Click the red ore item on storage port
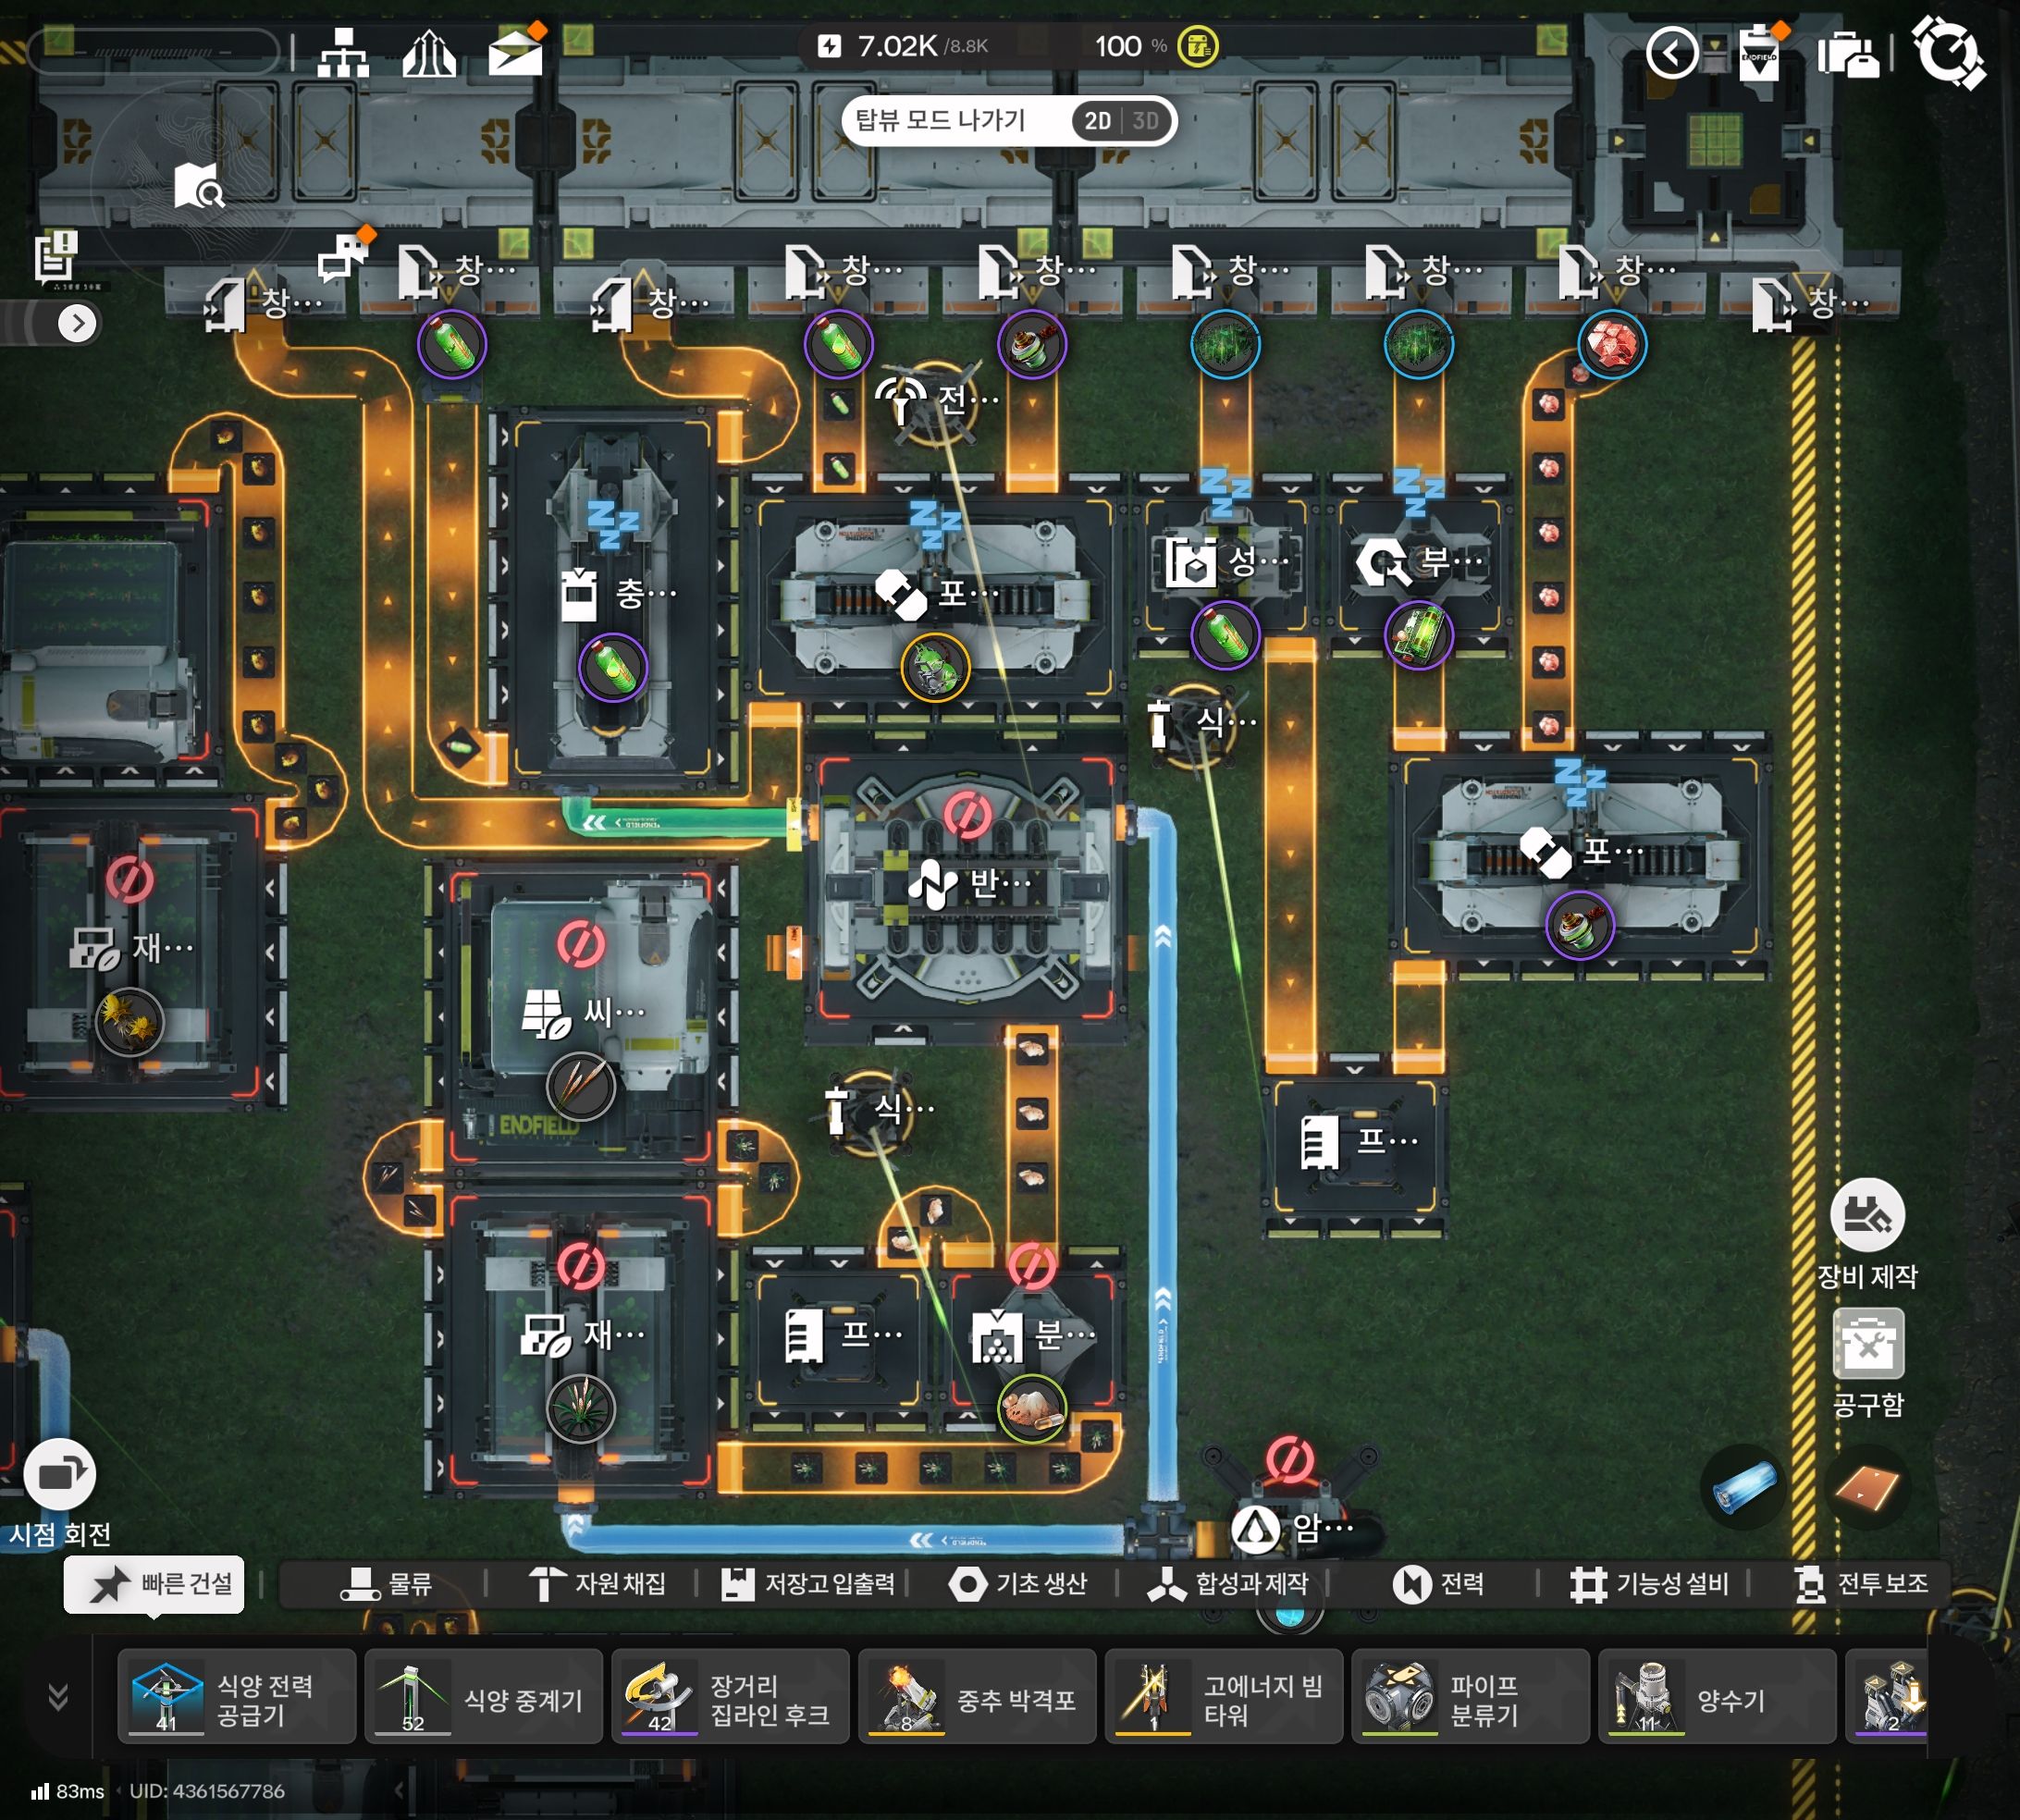Screen dimensions: 2020x1820 (x=1612, y=345)
